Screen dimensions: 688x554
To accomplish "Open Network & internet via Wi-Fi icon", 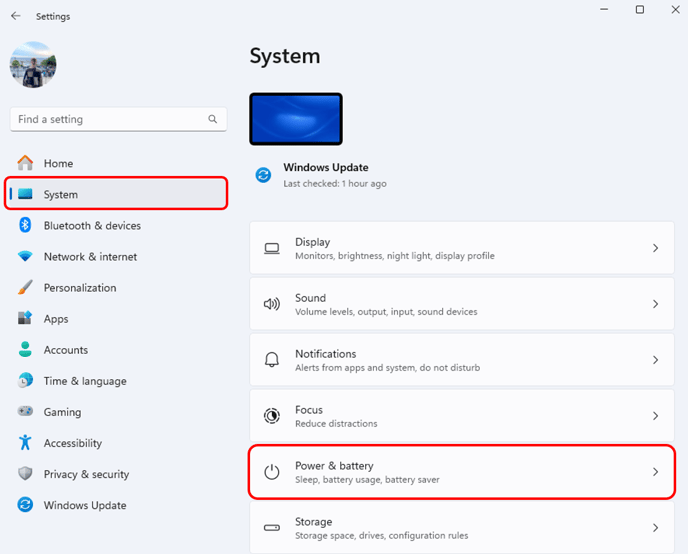I will pos(25,257).
